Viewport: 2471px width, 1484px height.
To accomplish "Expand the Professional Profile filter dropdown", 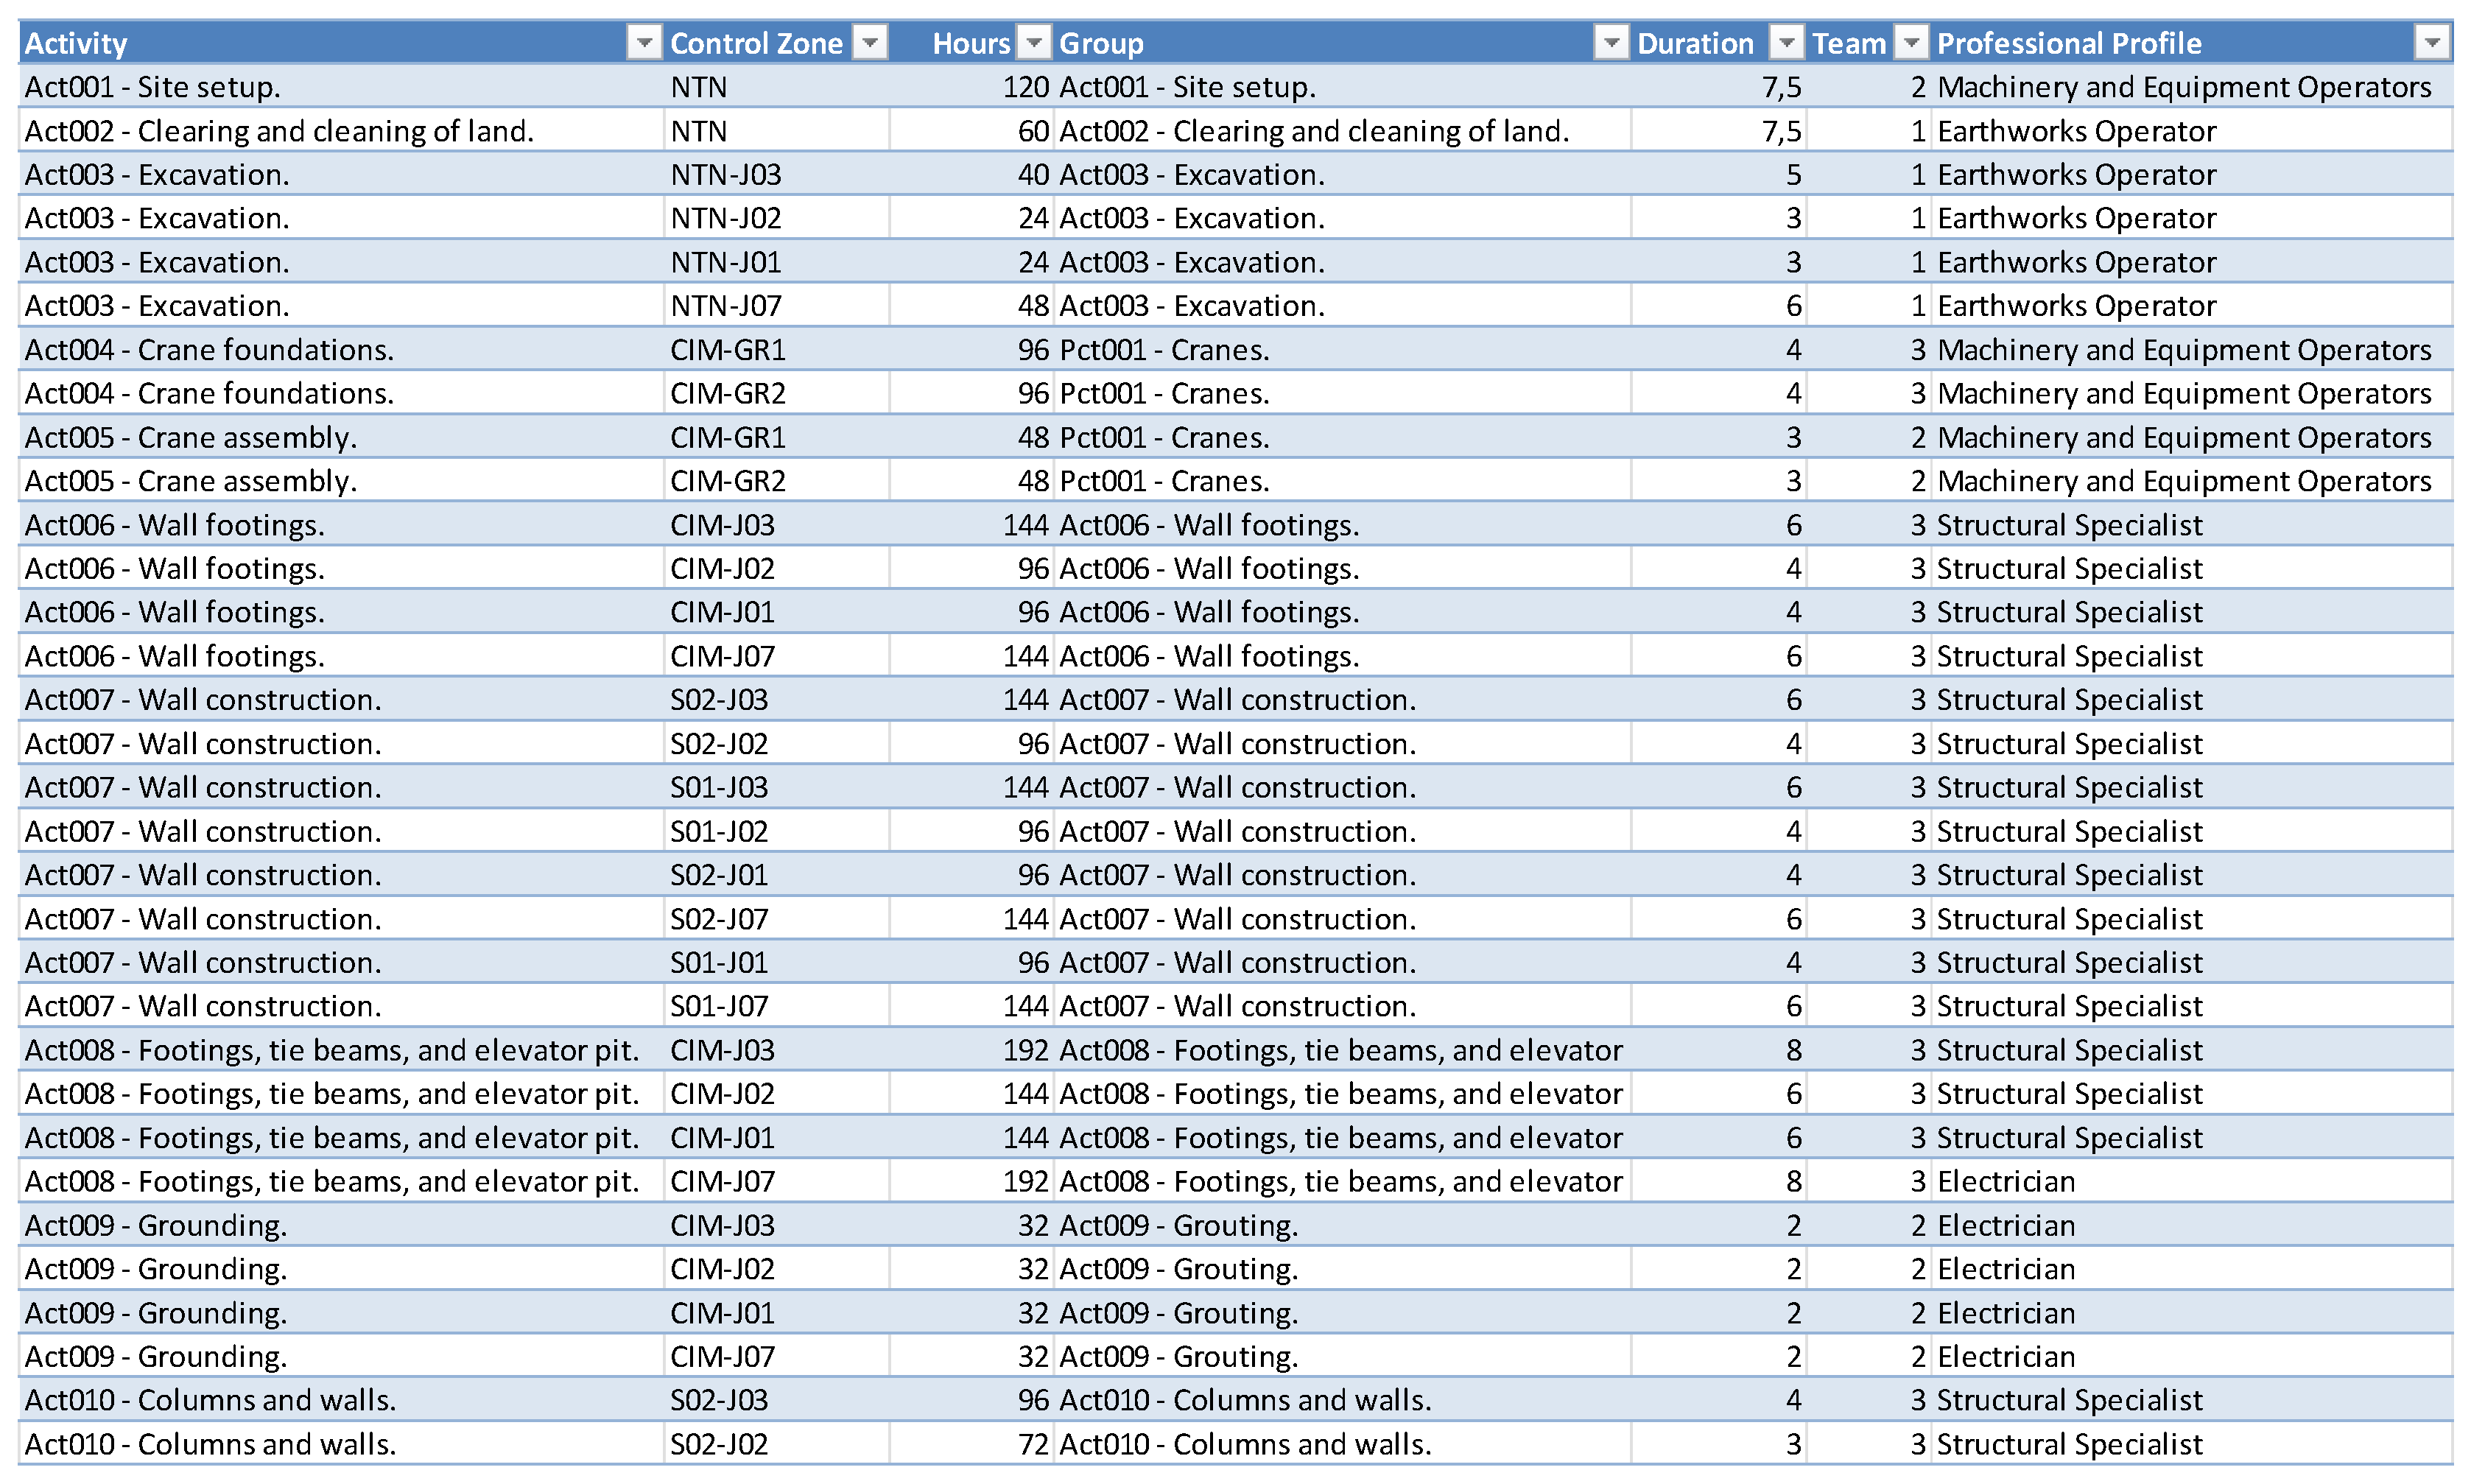I will tap(2432, 43).
